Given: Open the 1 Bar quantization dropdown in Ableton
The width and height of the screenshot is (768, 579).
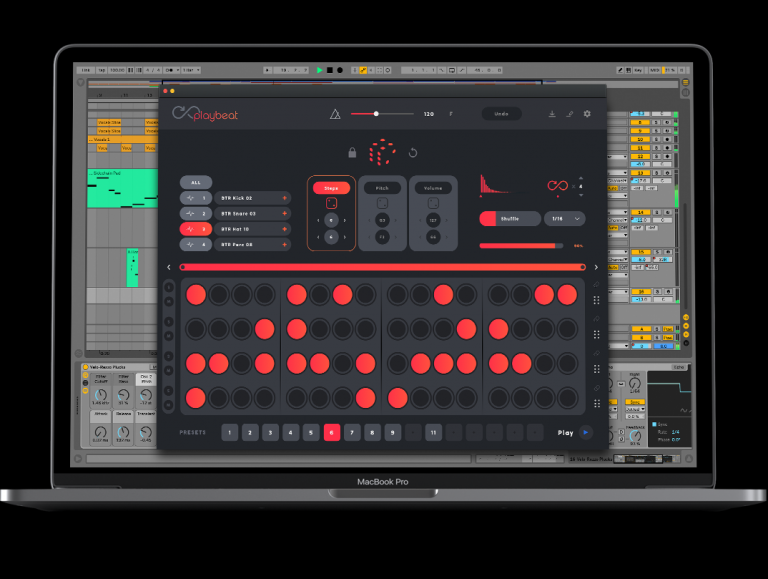Looking at the screenshot, I should tap(192, 70).
